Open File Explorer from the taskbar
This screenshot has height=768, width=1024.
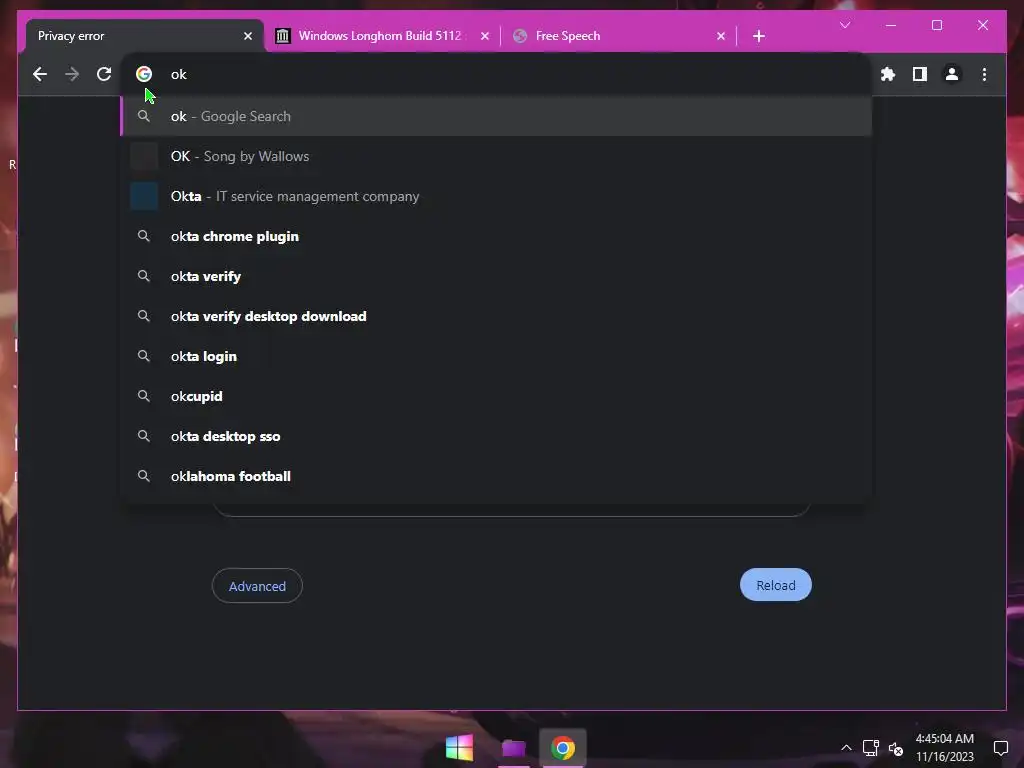[x=513, y=748]
